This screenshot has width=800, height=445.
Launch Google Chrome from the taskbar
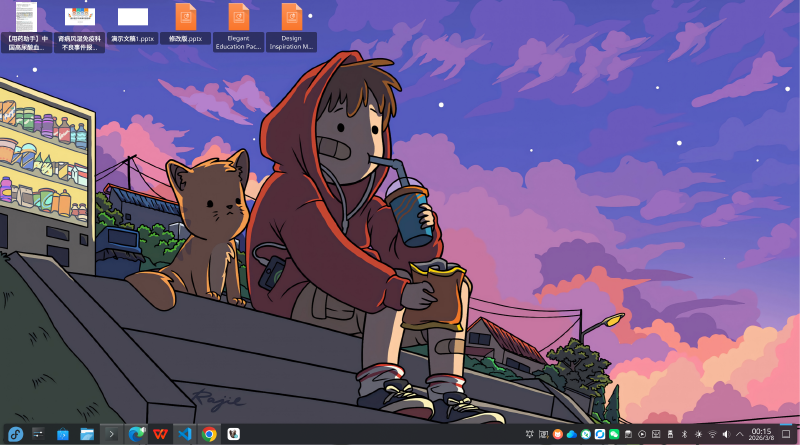pyautogui.click(x=209, y=434)
